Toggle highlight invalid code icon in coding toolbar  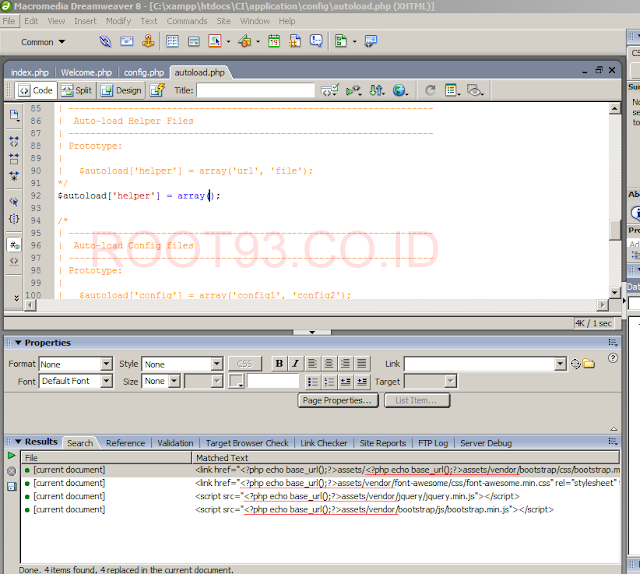click(14, 261)
